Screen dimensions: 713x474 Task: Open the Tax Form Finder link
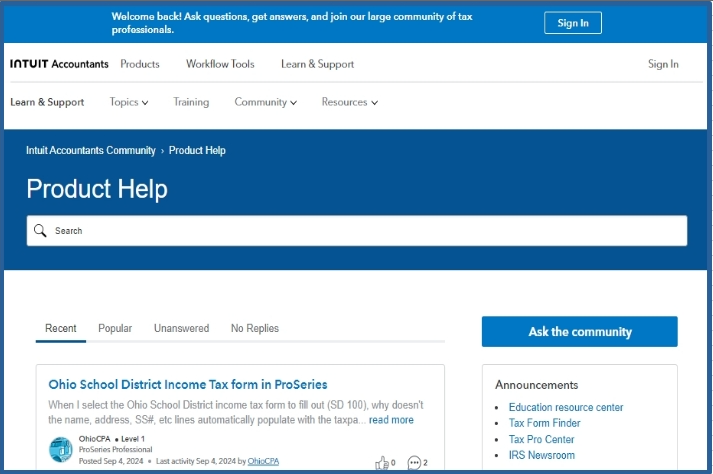click(544, 424)
